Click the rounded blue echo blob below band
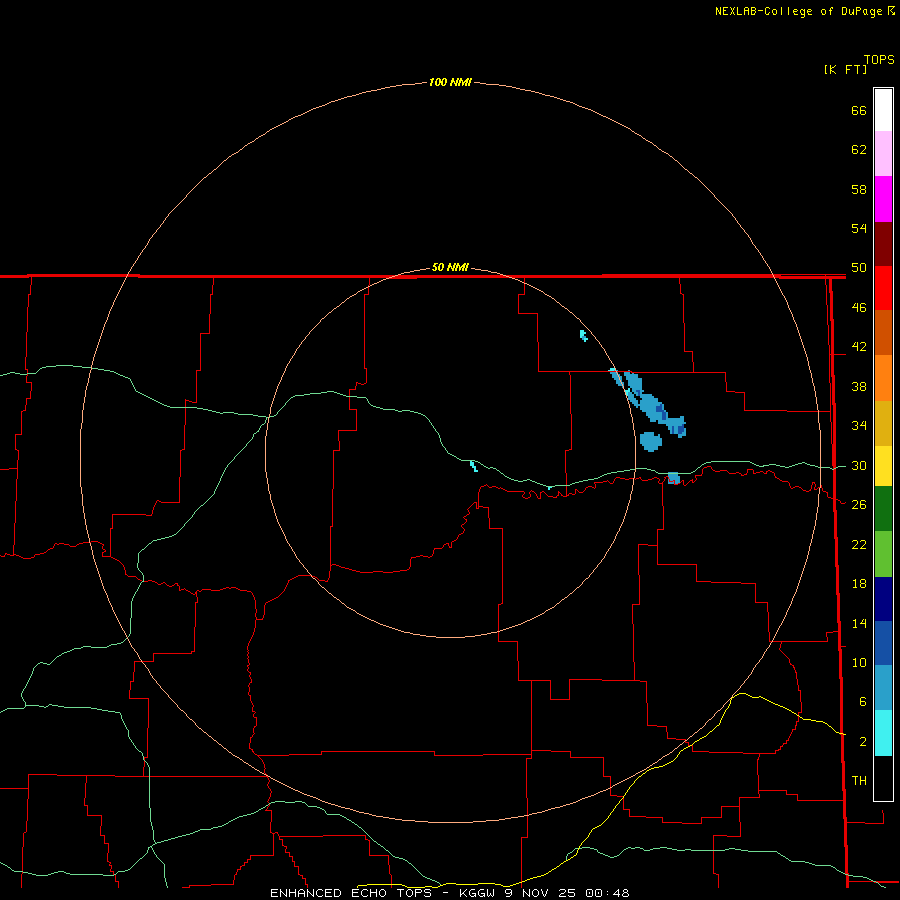Viewport: 900px width, 900px height. (651, 441)
